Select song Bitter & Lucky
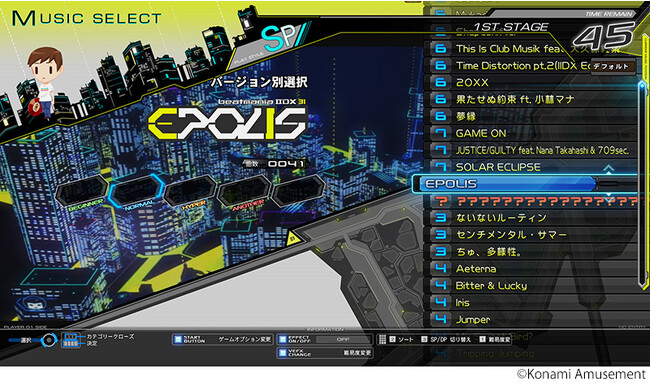650x386 pixels. (x=532, y=286)
